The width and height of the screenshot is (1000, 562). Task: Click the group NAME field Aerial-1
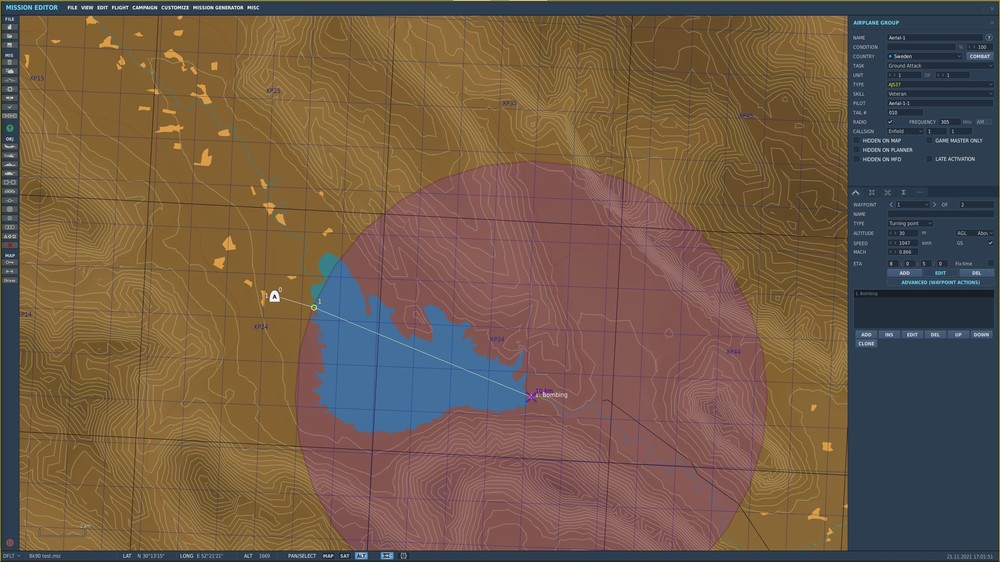(x=935, y=38)
